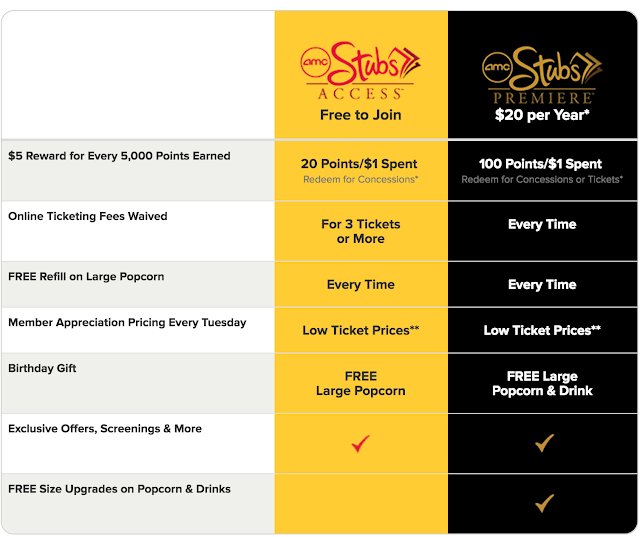Click gold checkmark for Exclusive Offers under Premiere
The height and width of the screenshot is (537, 640).
[x=544, y=443]
